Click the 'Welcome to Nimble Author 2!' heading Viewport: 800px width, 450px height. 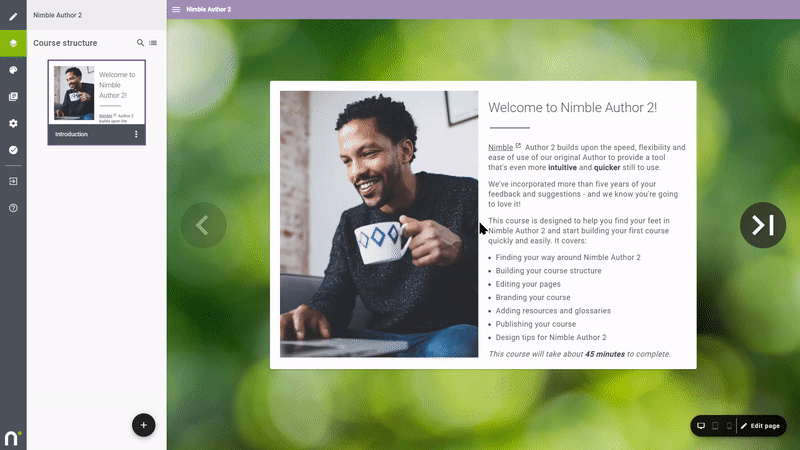572,108
